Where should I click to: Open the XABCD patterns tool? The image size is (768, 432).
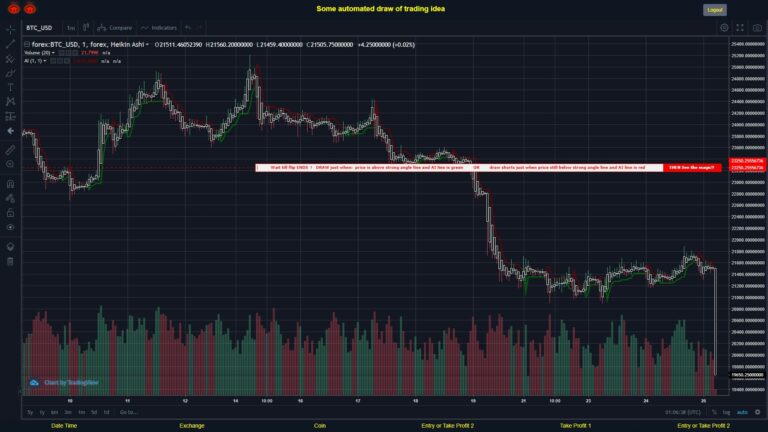click(10, 102)
